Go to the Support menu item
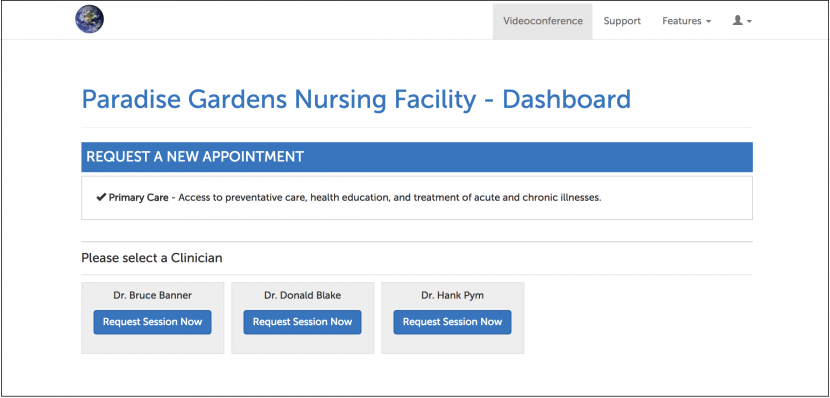Viewport: 830px width, 398px height. (622, 21)
